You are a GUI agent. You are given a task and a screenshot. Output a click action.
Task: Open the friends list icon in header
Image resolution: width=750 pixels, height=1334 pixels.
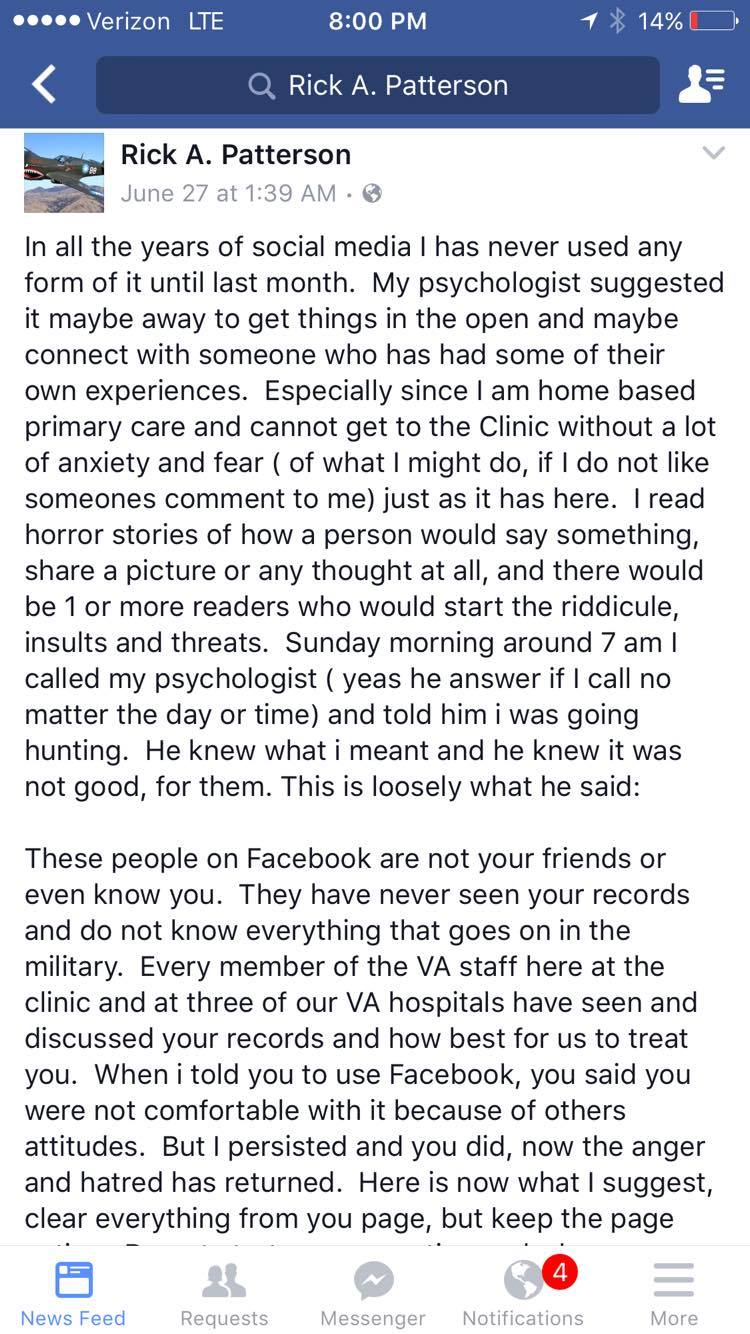click(x=701, y=85)
